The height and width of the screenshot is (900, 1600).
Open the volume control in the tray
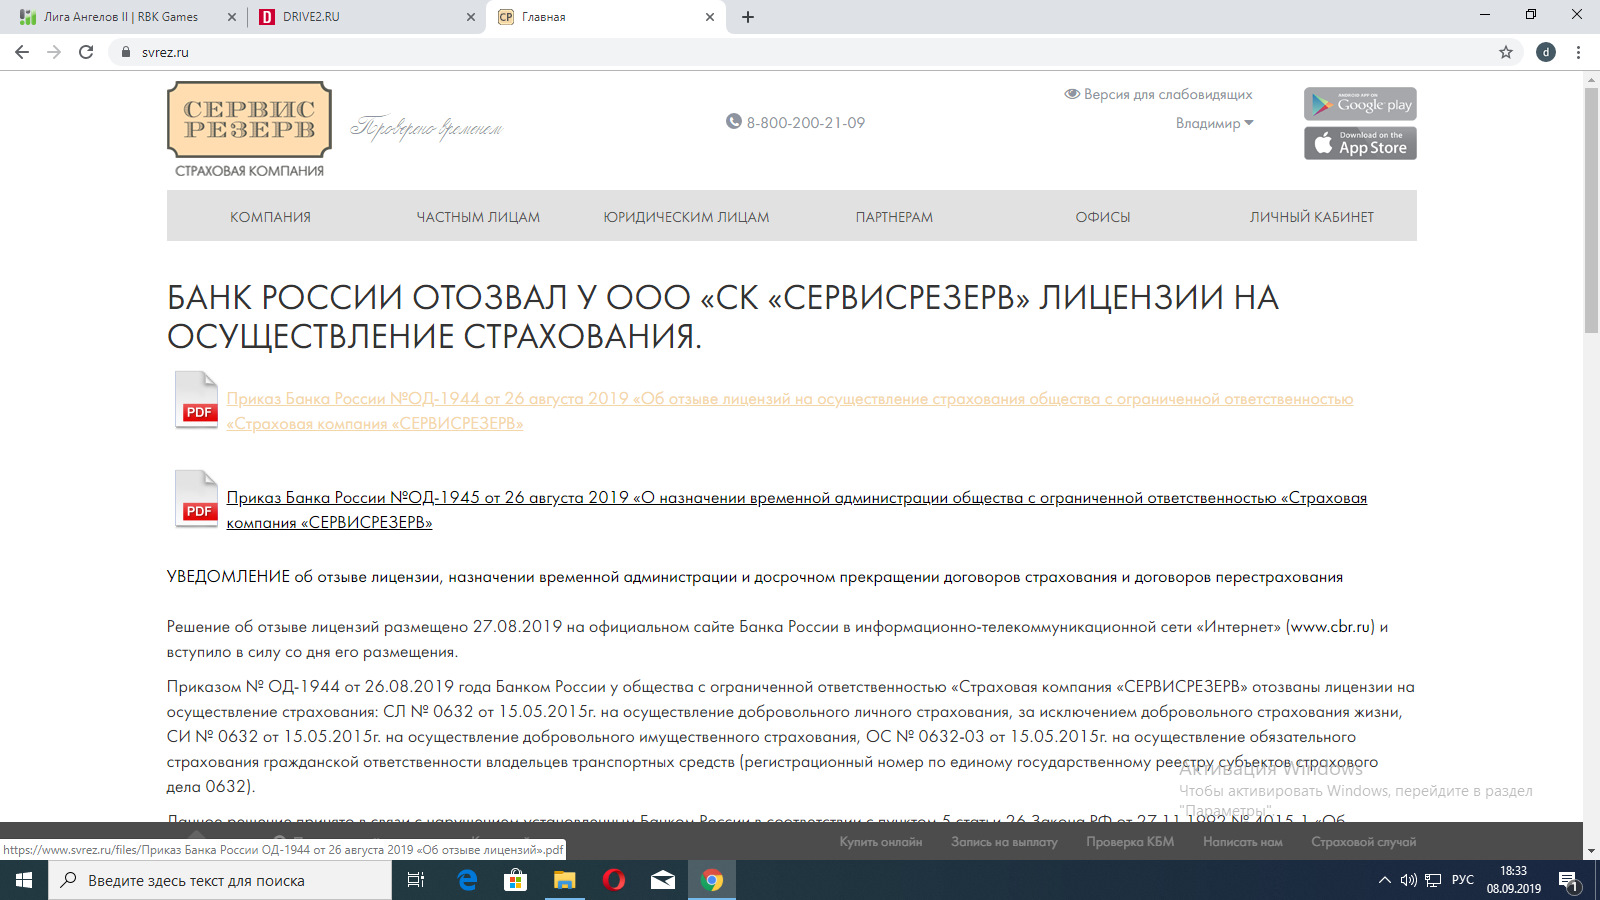point(1409,880)
